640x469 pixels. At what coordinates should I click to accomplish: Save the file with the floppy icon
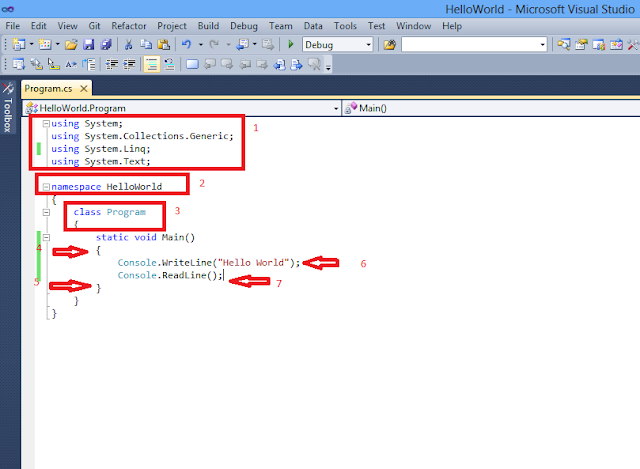89,44
